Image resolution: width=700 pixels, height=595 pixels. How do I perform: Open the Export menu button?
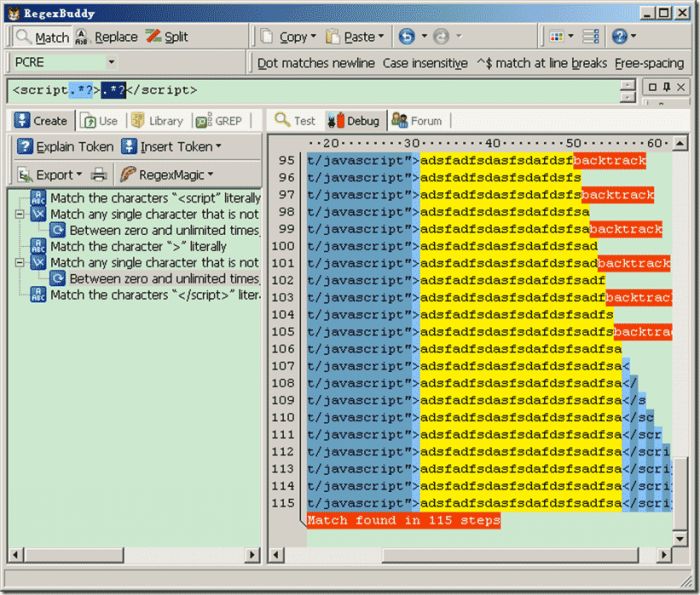pos(50,174)
